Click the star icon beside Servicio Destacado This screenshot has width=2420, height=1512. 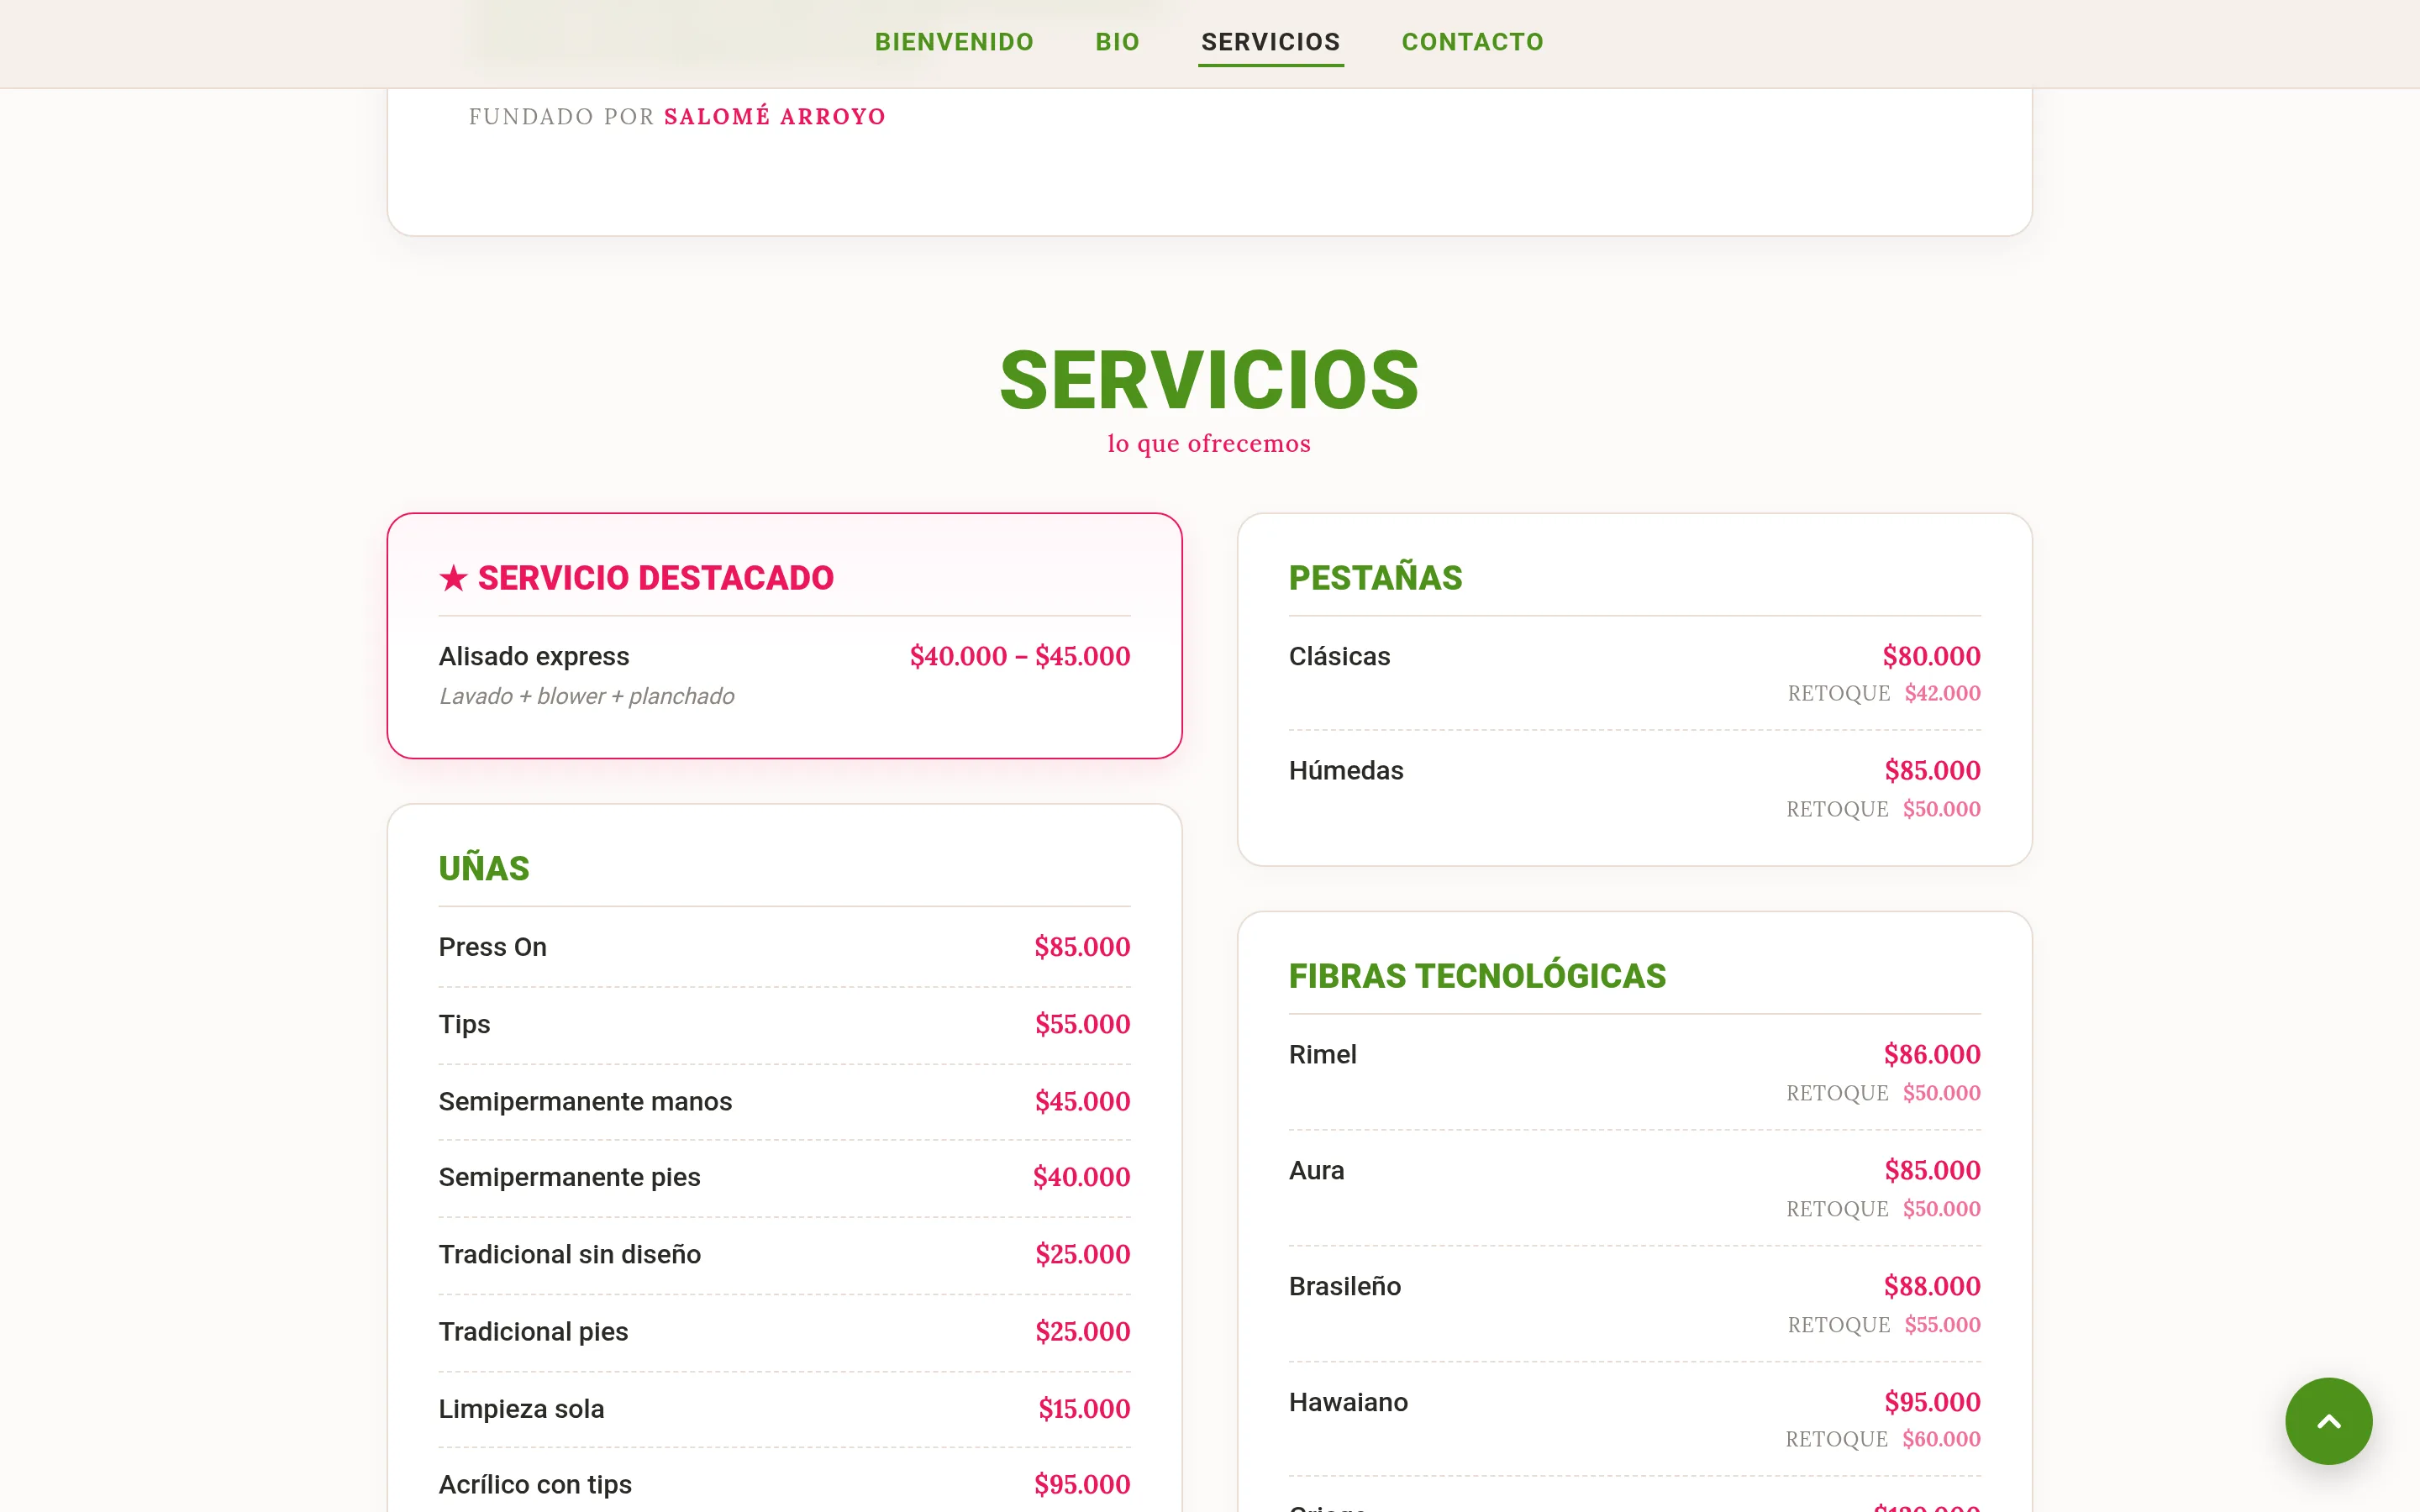(453, 578)
